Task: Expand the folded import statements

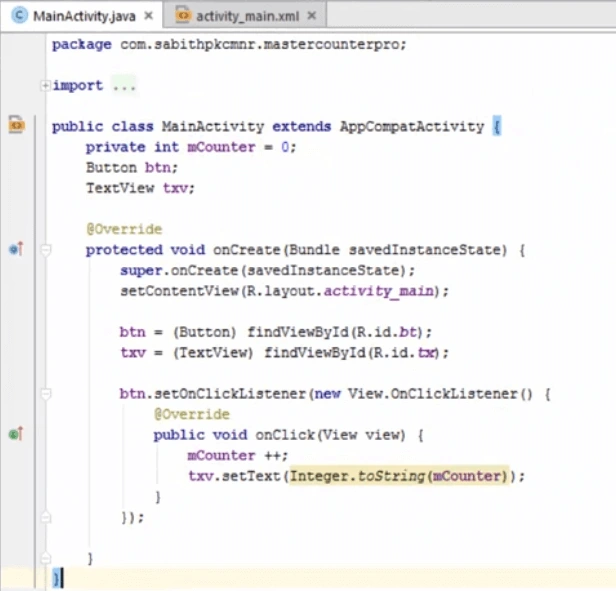Action: [45, 85]
